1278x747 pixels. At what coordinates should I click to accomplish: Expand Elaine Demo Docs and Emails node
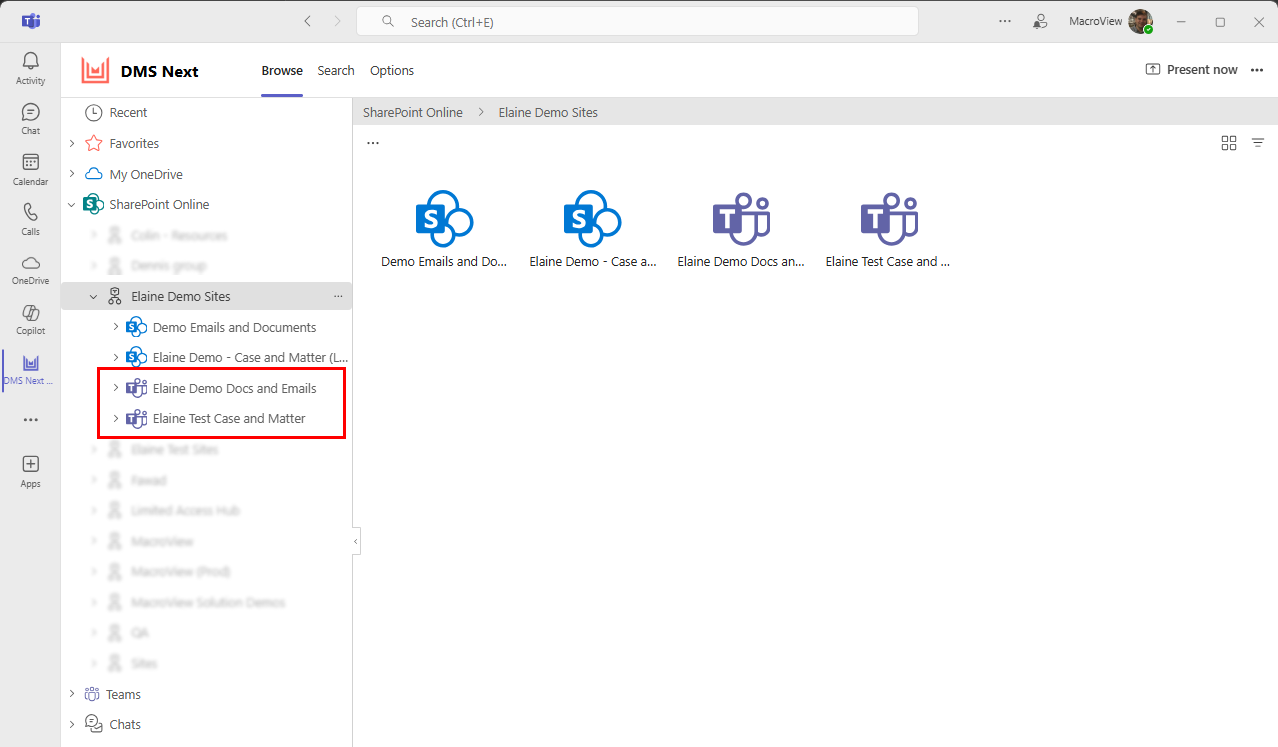point(115,388)
